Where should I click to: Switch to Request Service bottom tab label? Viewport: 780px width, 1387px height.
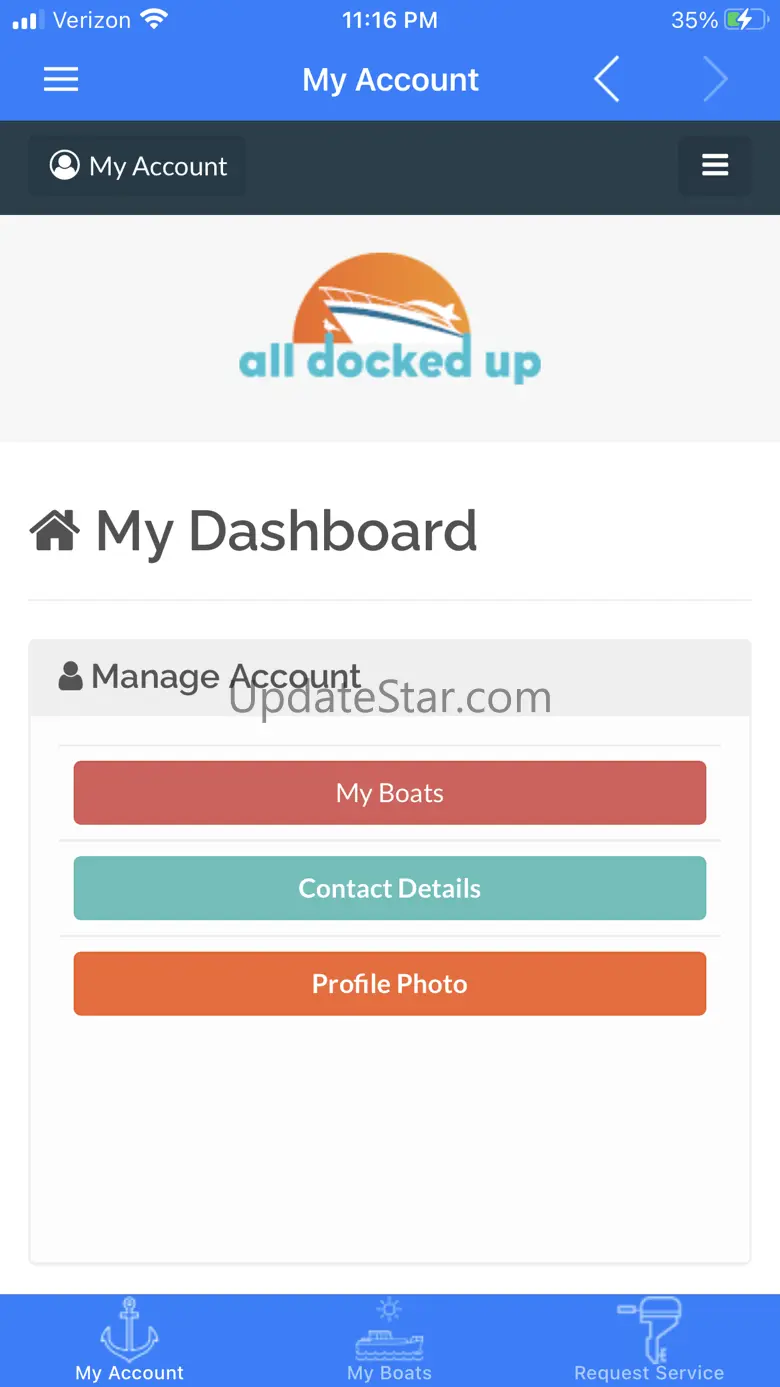649,1373
